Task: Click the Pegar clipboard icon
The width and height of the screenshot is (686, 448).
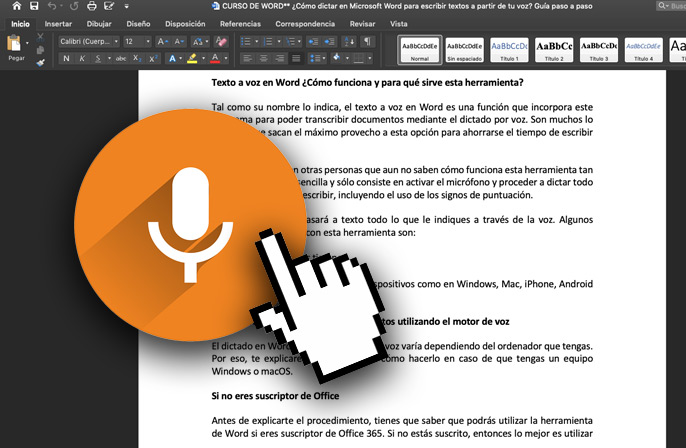Action: coord(15,45)
